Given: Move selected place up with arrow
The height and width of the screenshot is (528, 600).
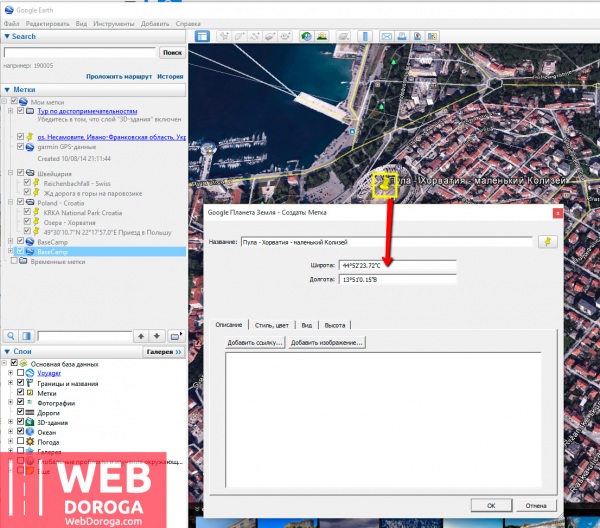Looking at the screenshot, I should pos(141,336).
